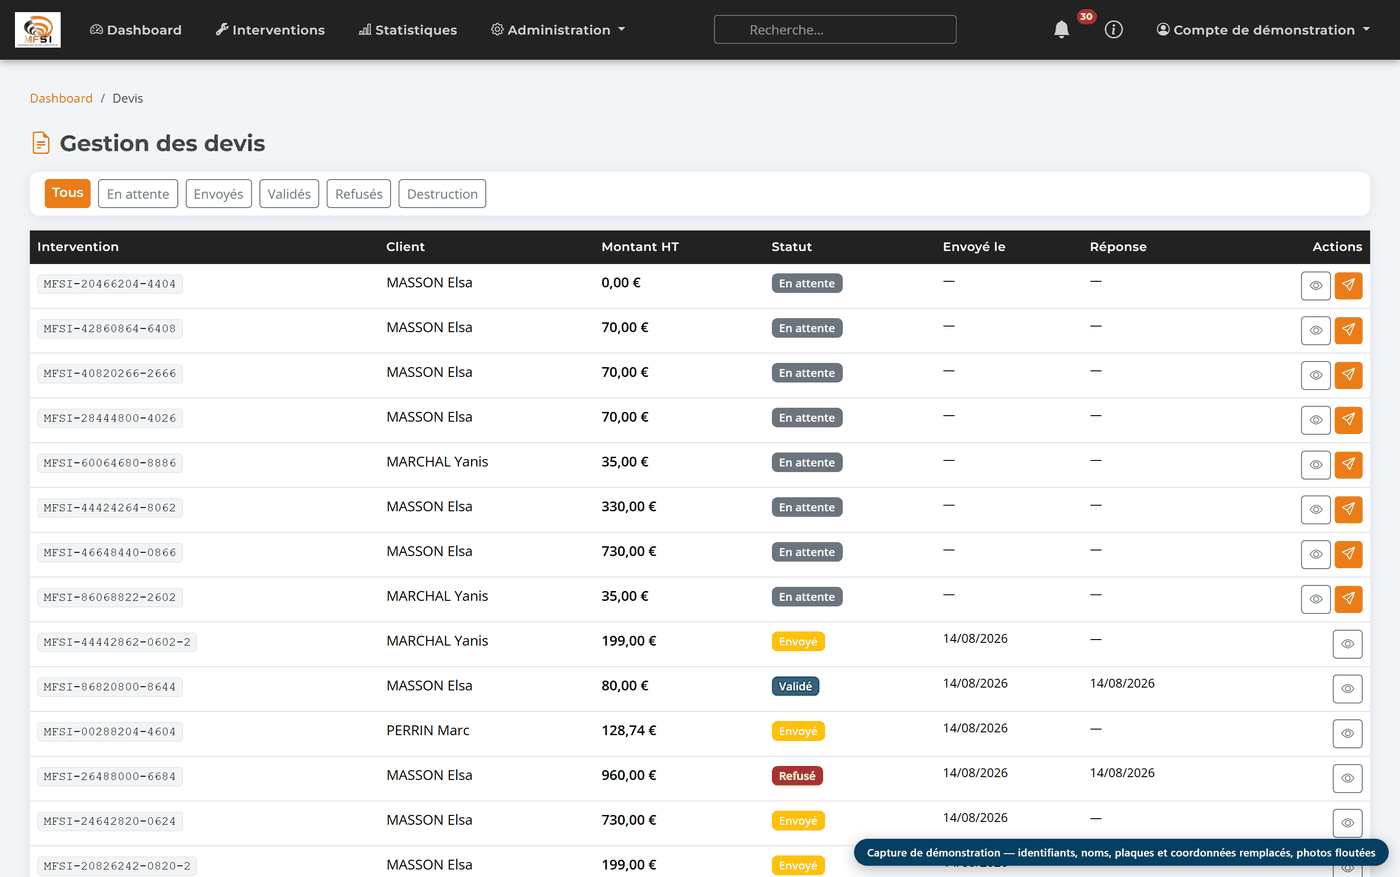1400x877 pixels.
Task: Open the notifications bell
Action: [x=1062, y=30]
